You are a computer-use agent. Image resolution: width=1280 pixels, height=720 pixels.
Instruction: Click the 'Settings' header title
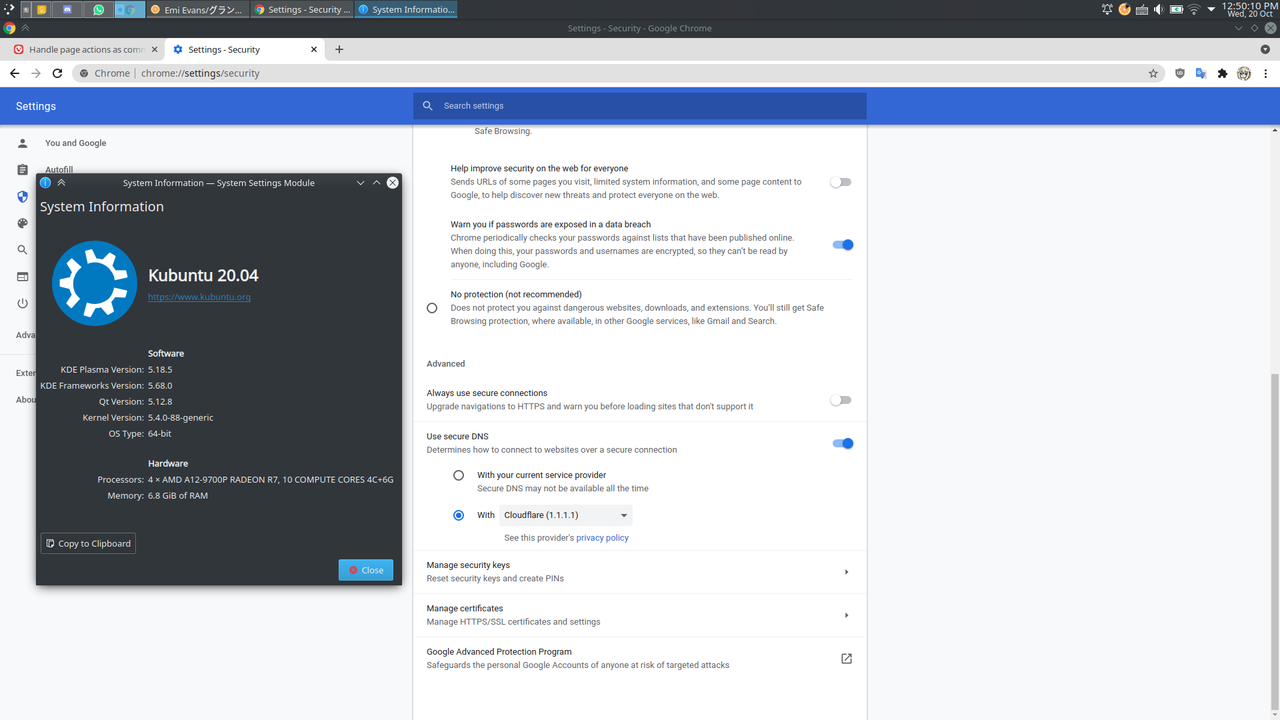pyautogui.click(x=36, y=106)
